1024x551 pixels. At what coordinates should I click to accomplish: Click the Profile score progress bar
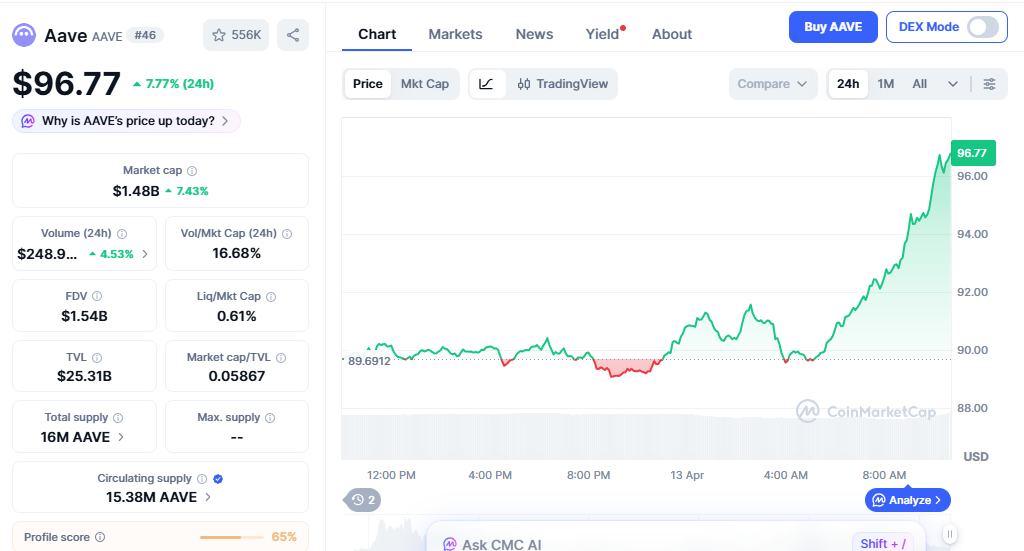[x=232, y=537]
